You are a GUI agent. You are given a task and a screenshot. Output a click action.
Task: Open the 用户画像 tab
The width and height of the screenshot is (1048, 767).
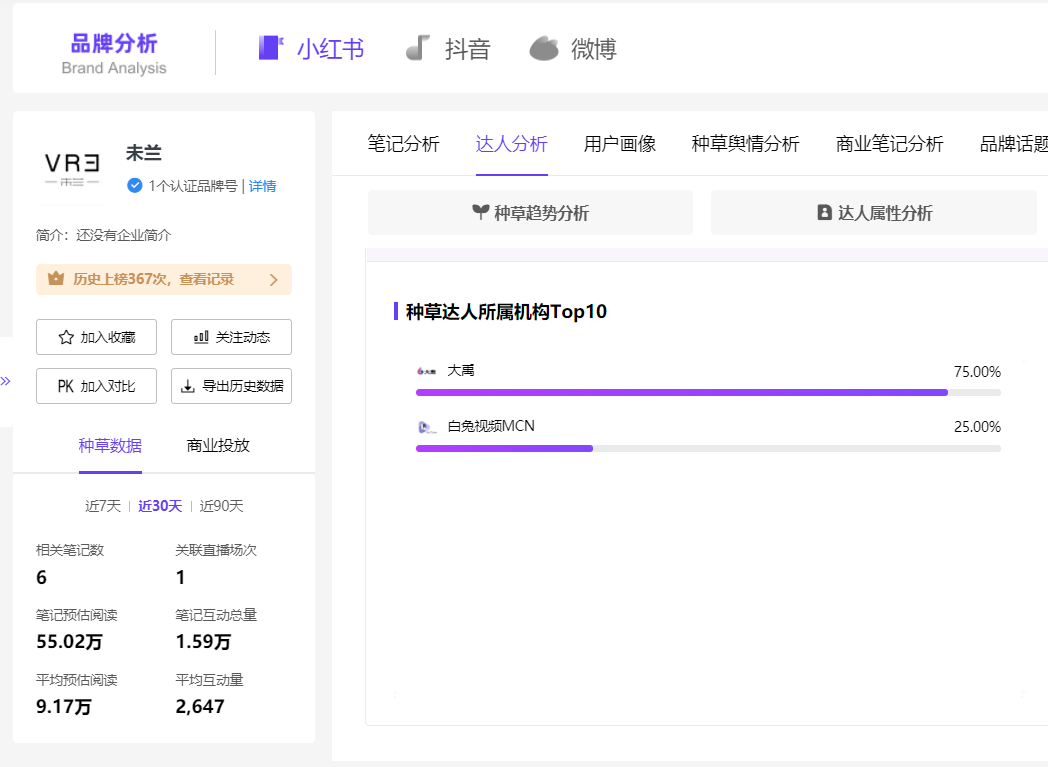(x=620, y=144)
